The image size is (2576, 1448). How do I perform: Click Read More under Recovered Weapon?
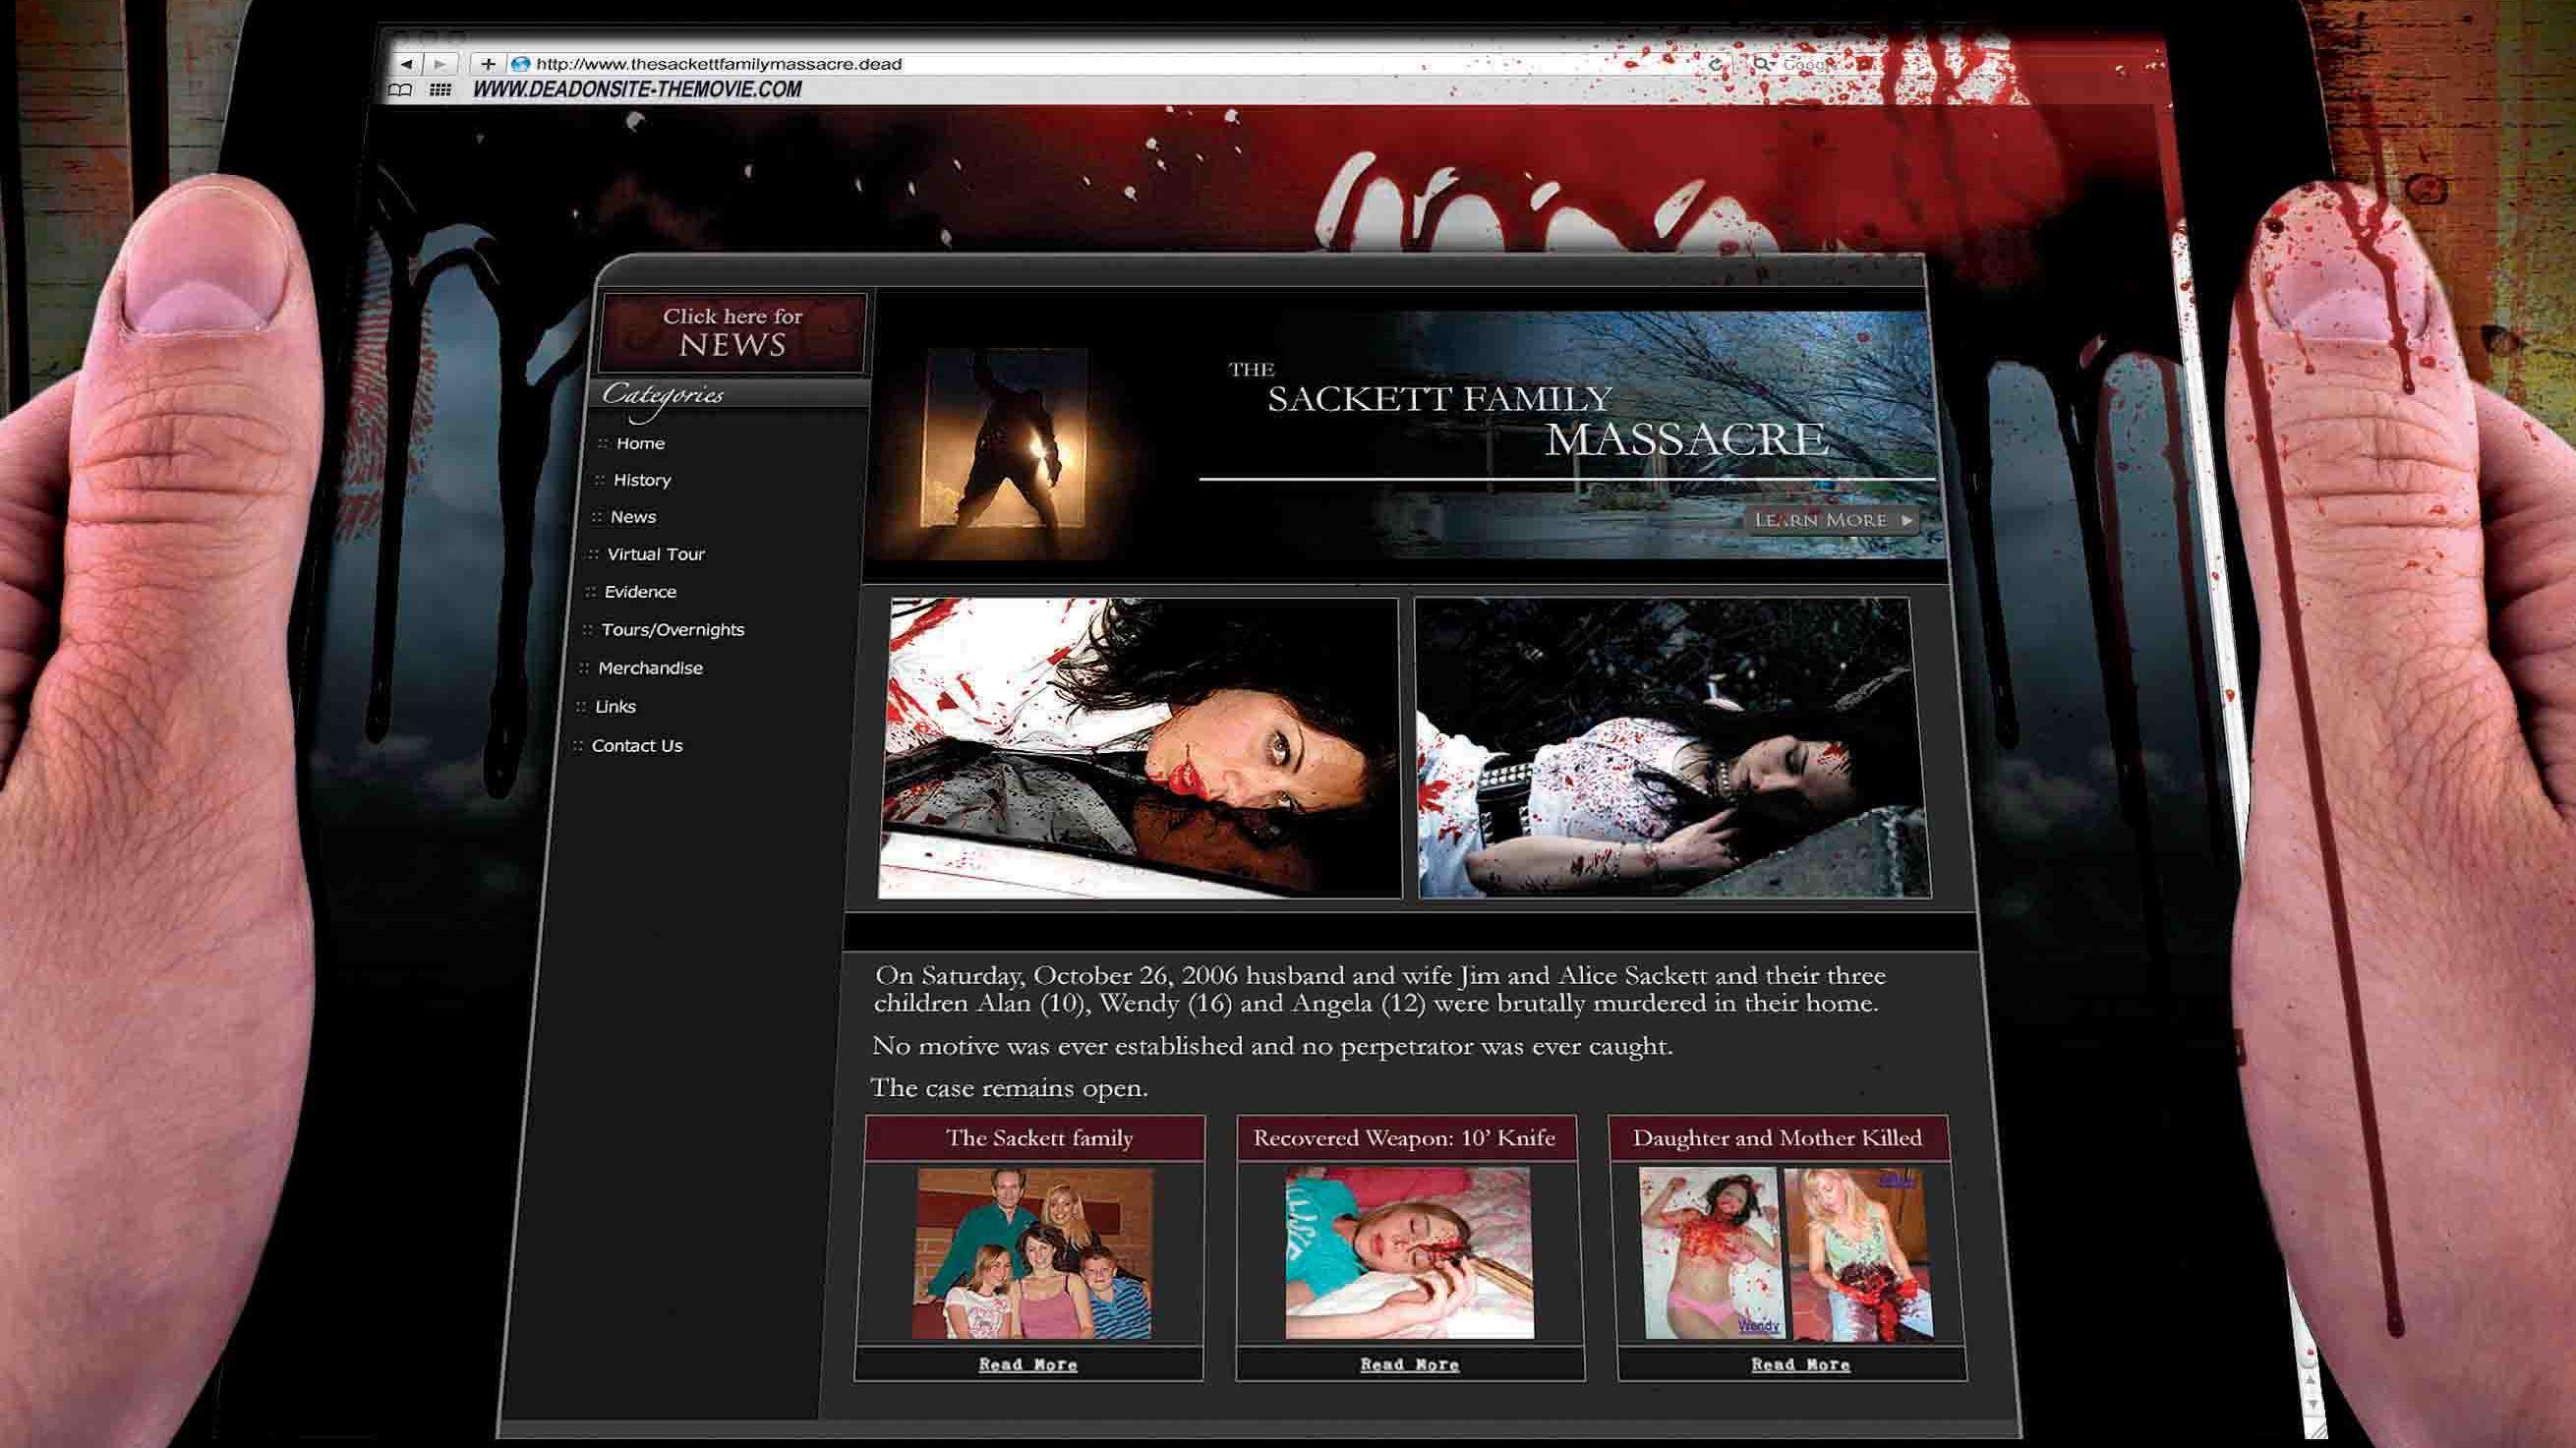(x=1409, y=1364)
